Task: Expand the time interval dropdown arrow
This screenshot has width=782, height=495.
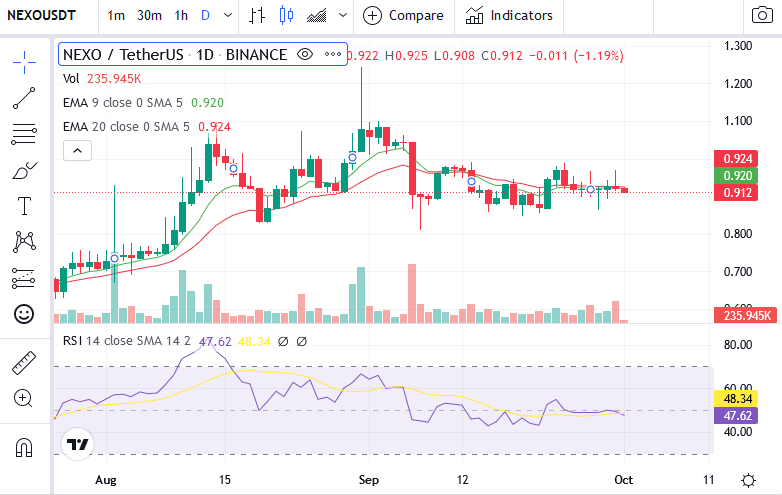Action: [x=228, y=15]
